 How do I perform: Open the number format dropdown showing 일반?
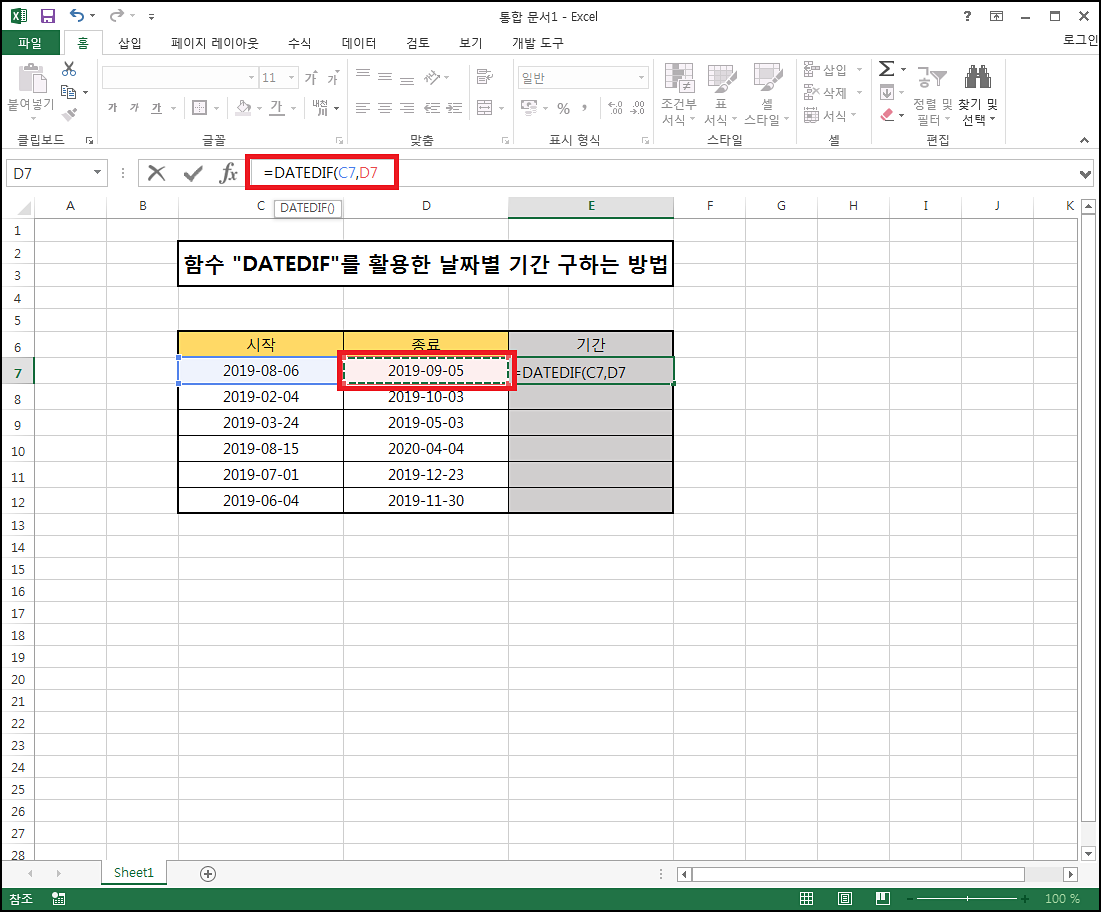tap(641, 77)
